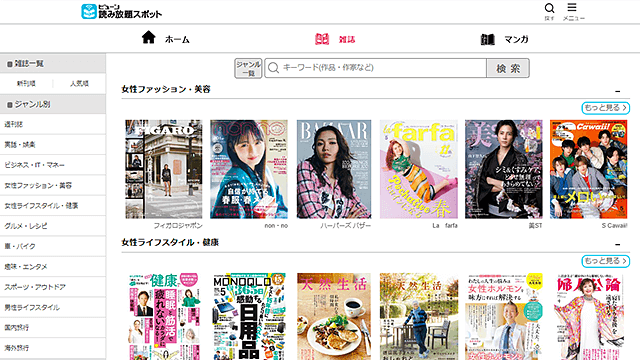Select 海外旅行 genre in sidebar
Screen dimensions: 640x360
[53, 348]
